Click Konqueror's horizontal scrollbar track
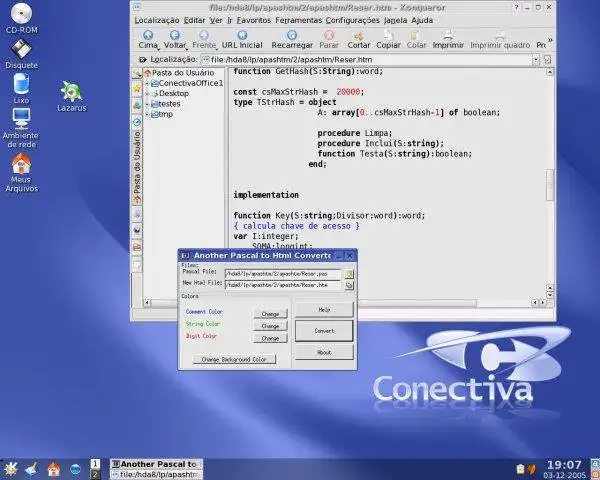 pyautogui.click(x=504, y=303)
